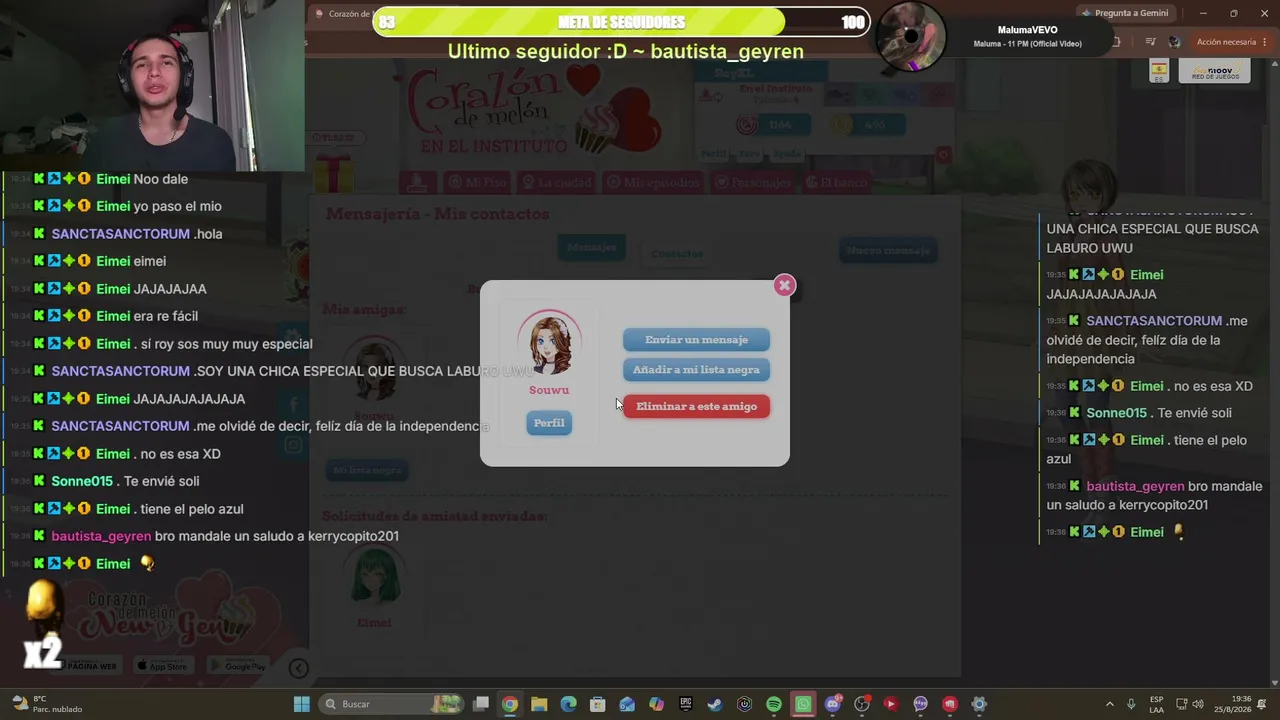The width and height of the screenshot is (1280, 720).
Task: Open 'La ciudad' menu item
Action: point(557,182)
